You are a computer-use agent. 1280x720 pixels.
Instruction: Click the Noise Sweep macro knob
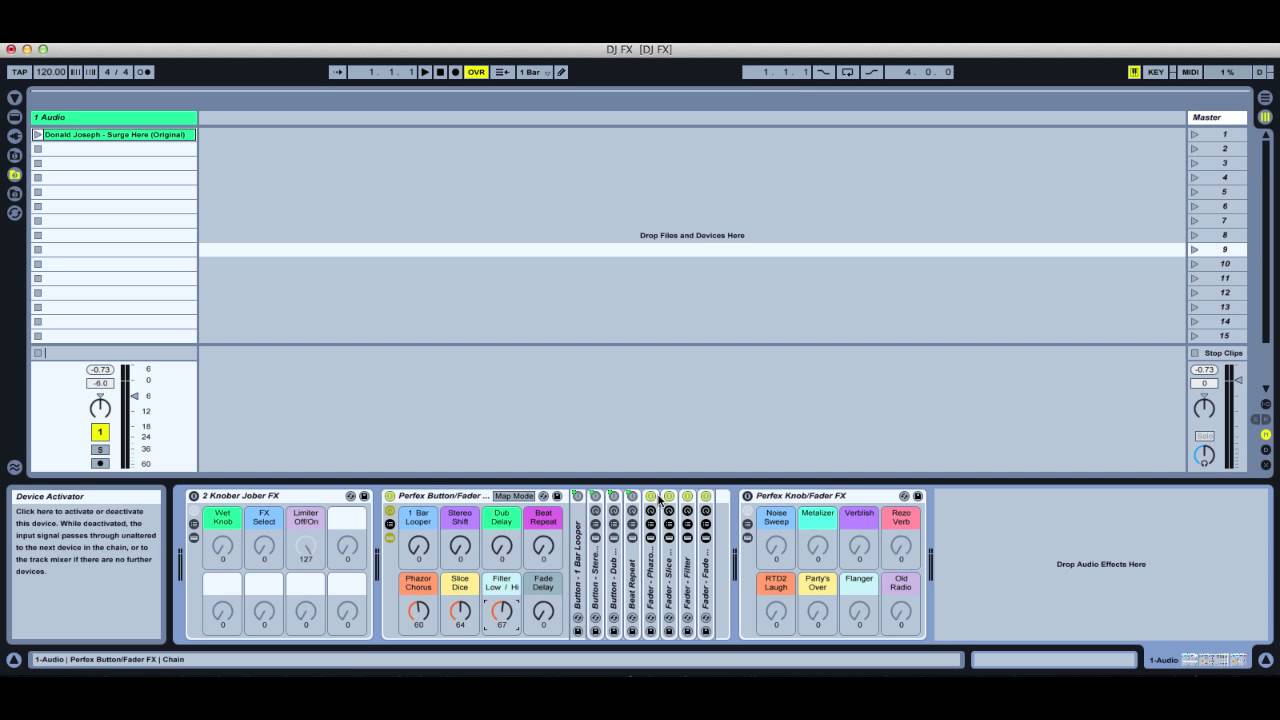pos(776,546)
